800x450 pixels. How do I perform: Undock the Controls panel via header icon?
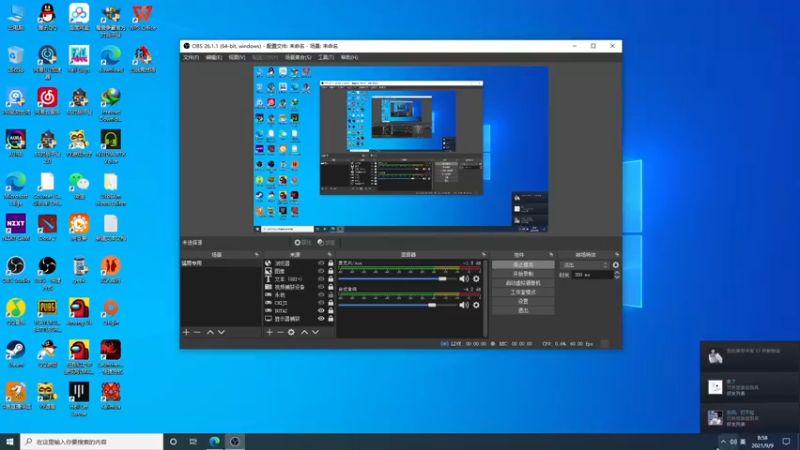(x=551, y=255)
